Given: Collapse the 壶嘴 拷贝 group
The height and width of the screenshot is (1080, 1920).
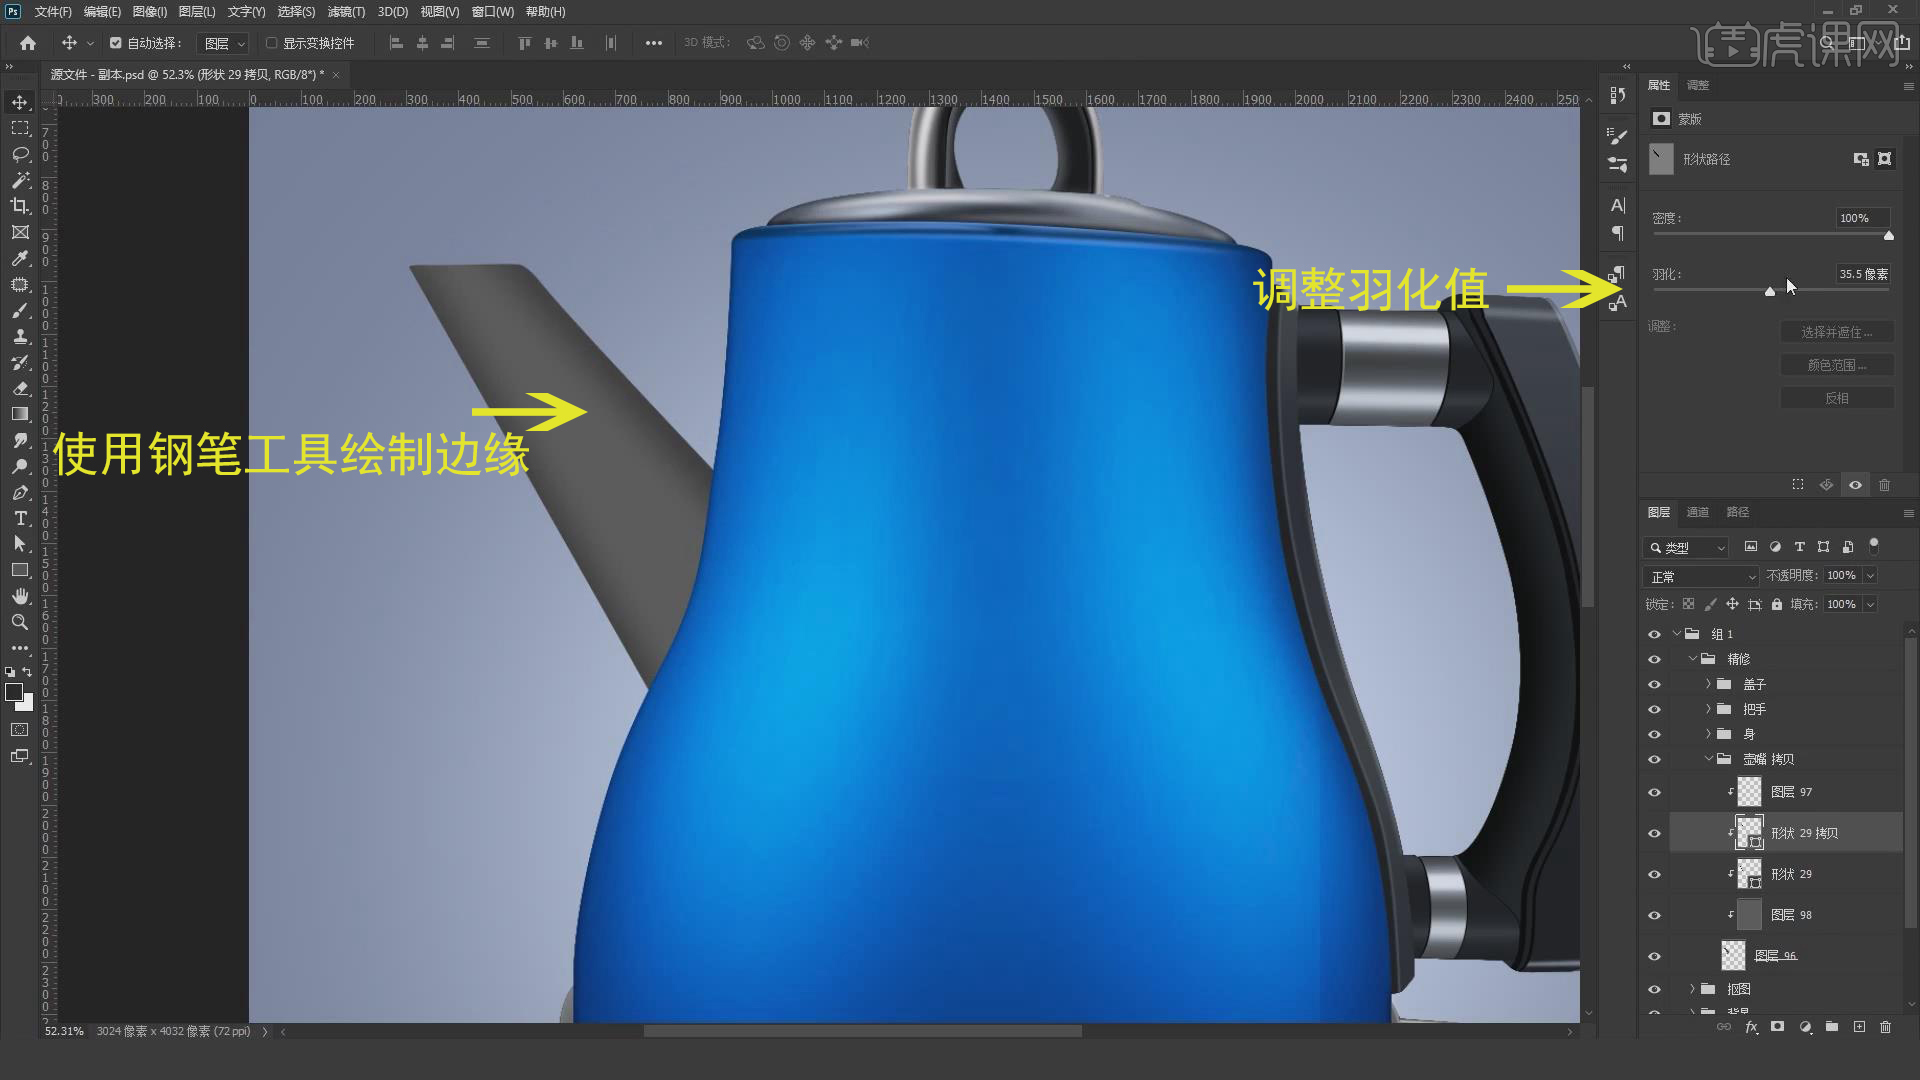Looking at the screenshot, I should click(1708, 759).
